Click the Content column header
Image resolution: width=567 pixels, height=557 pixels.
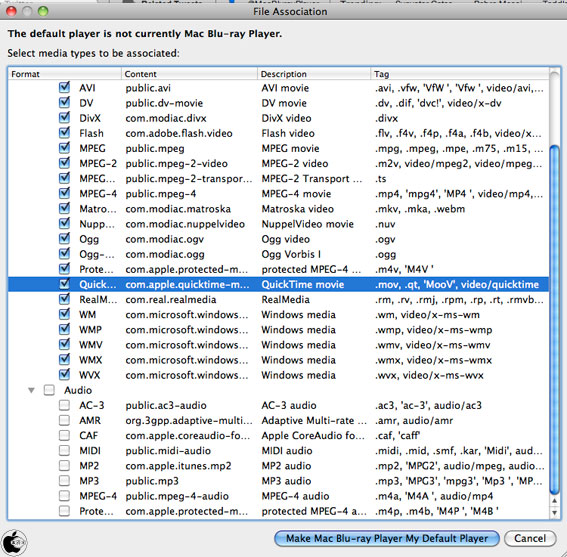[189, 74]
